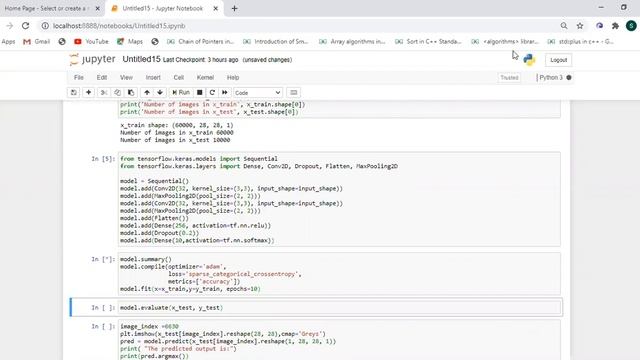This screenshot has height=360, width=640.
Task: Open the Maps bookmark
Action: 130,42
